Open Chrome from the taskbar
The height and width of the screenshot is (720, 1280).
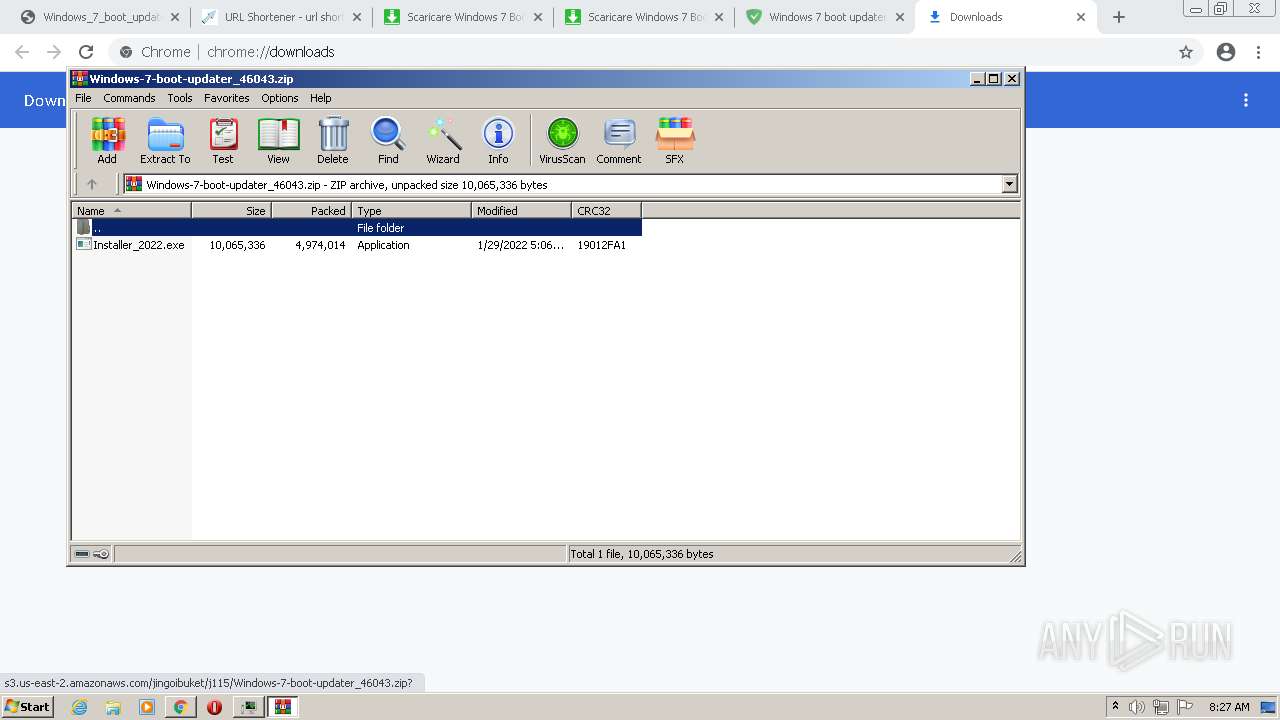tap(181, 707)
